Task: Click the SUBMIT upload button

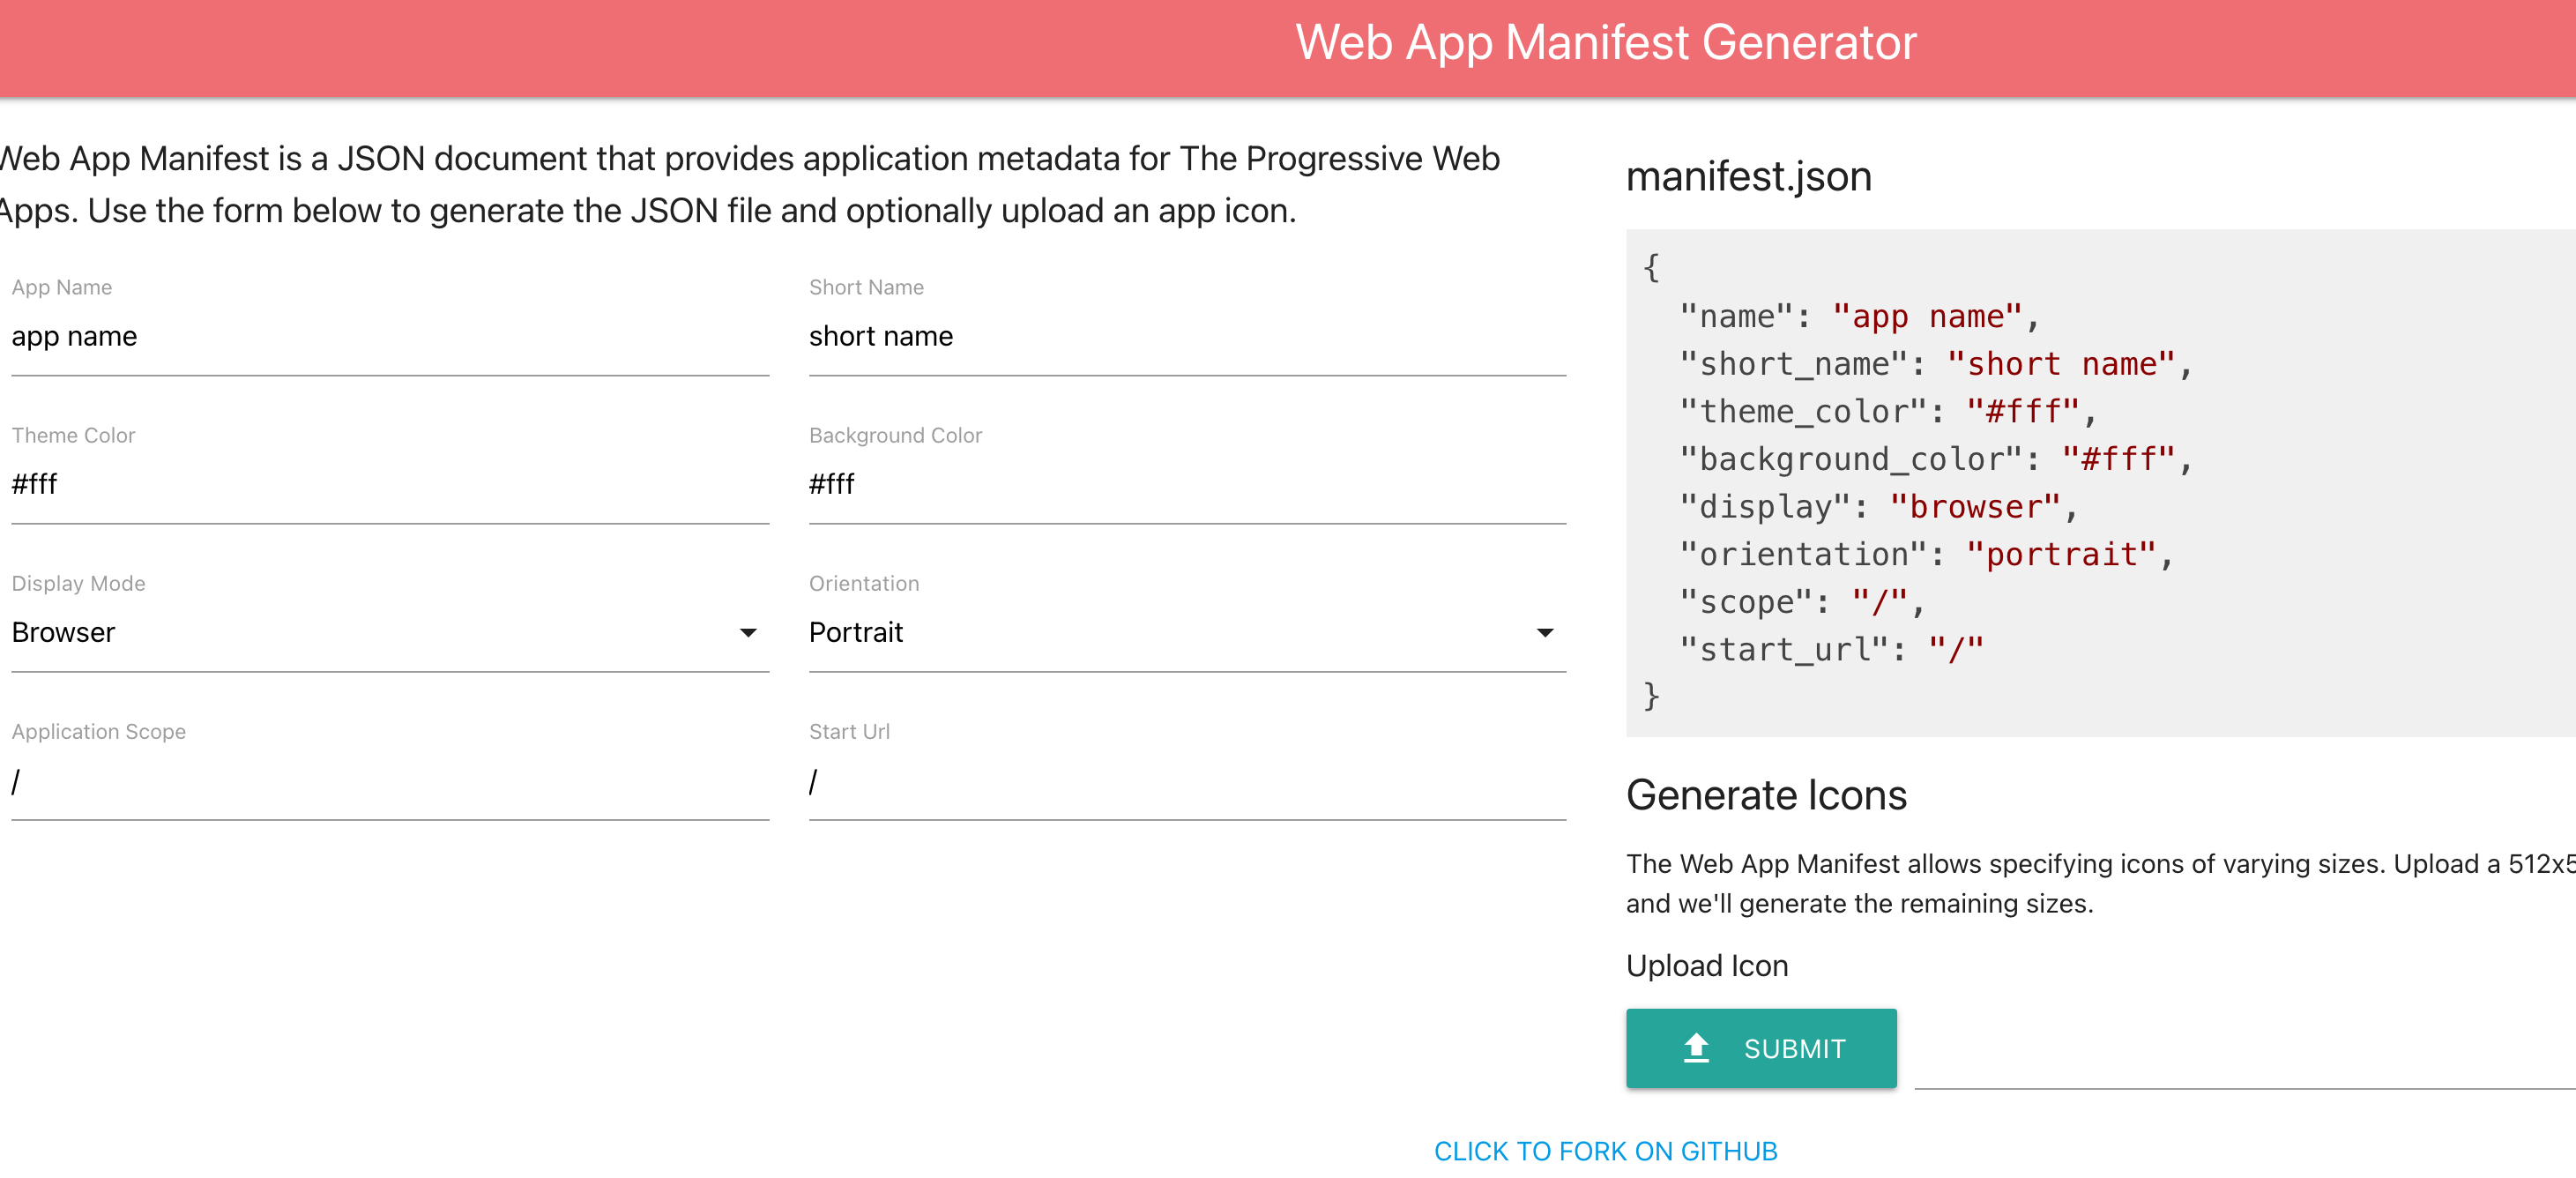Action: coord(1760,1048)
